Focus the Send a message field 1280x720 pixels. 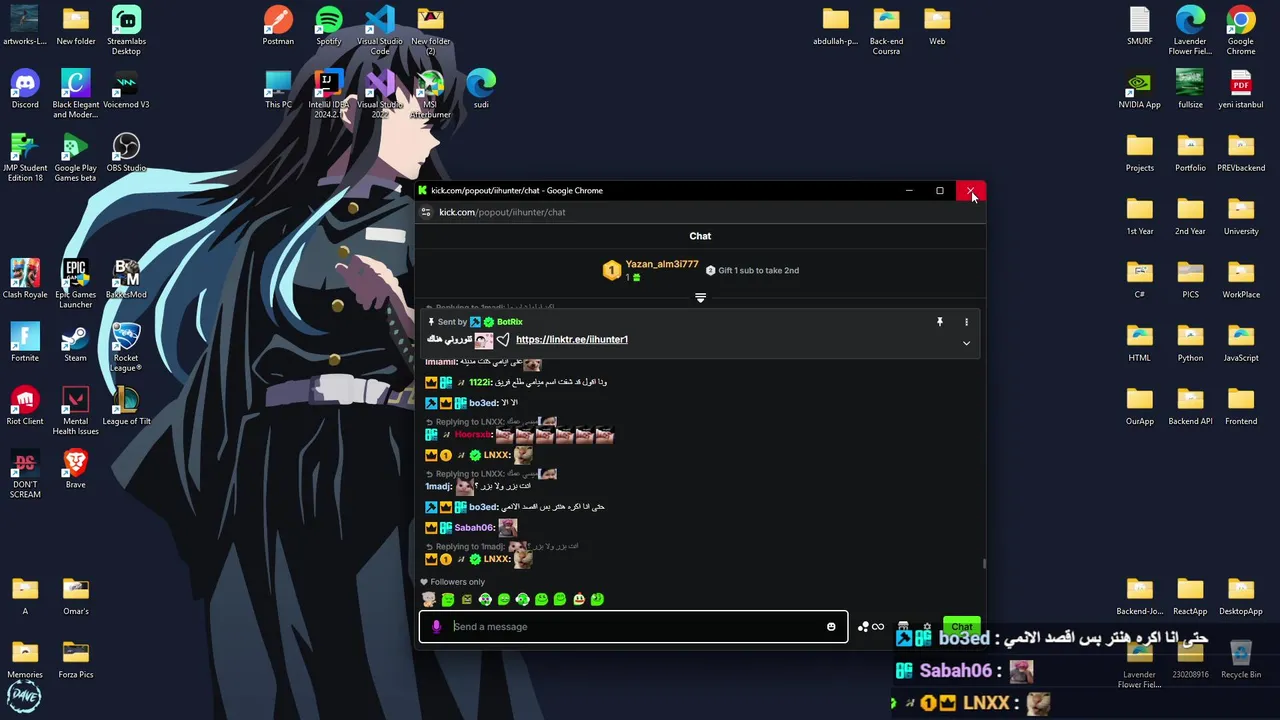633,627
